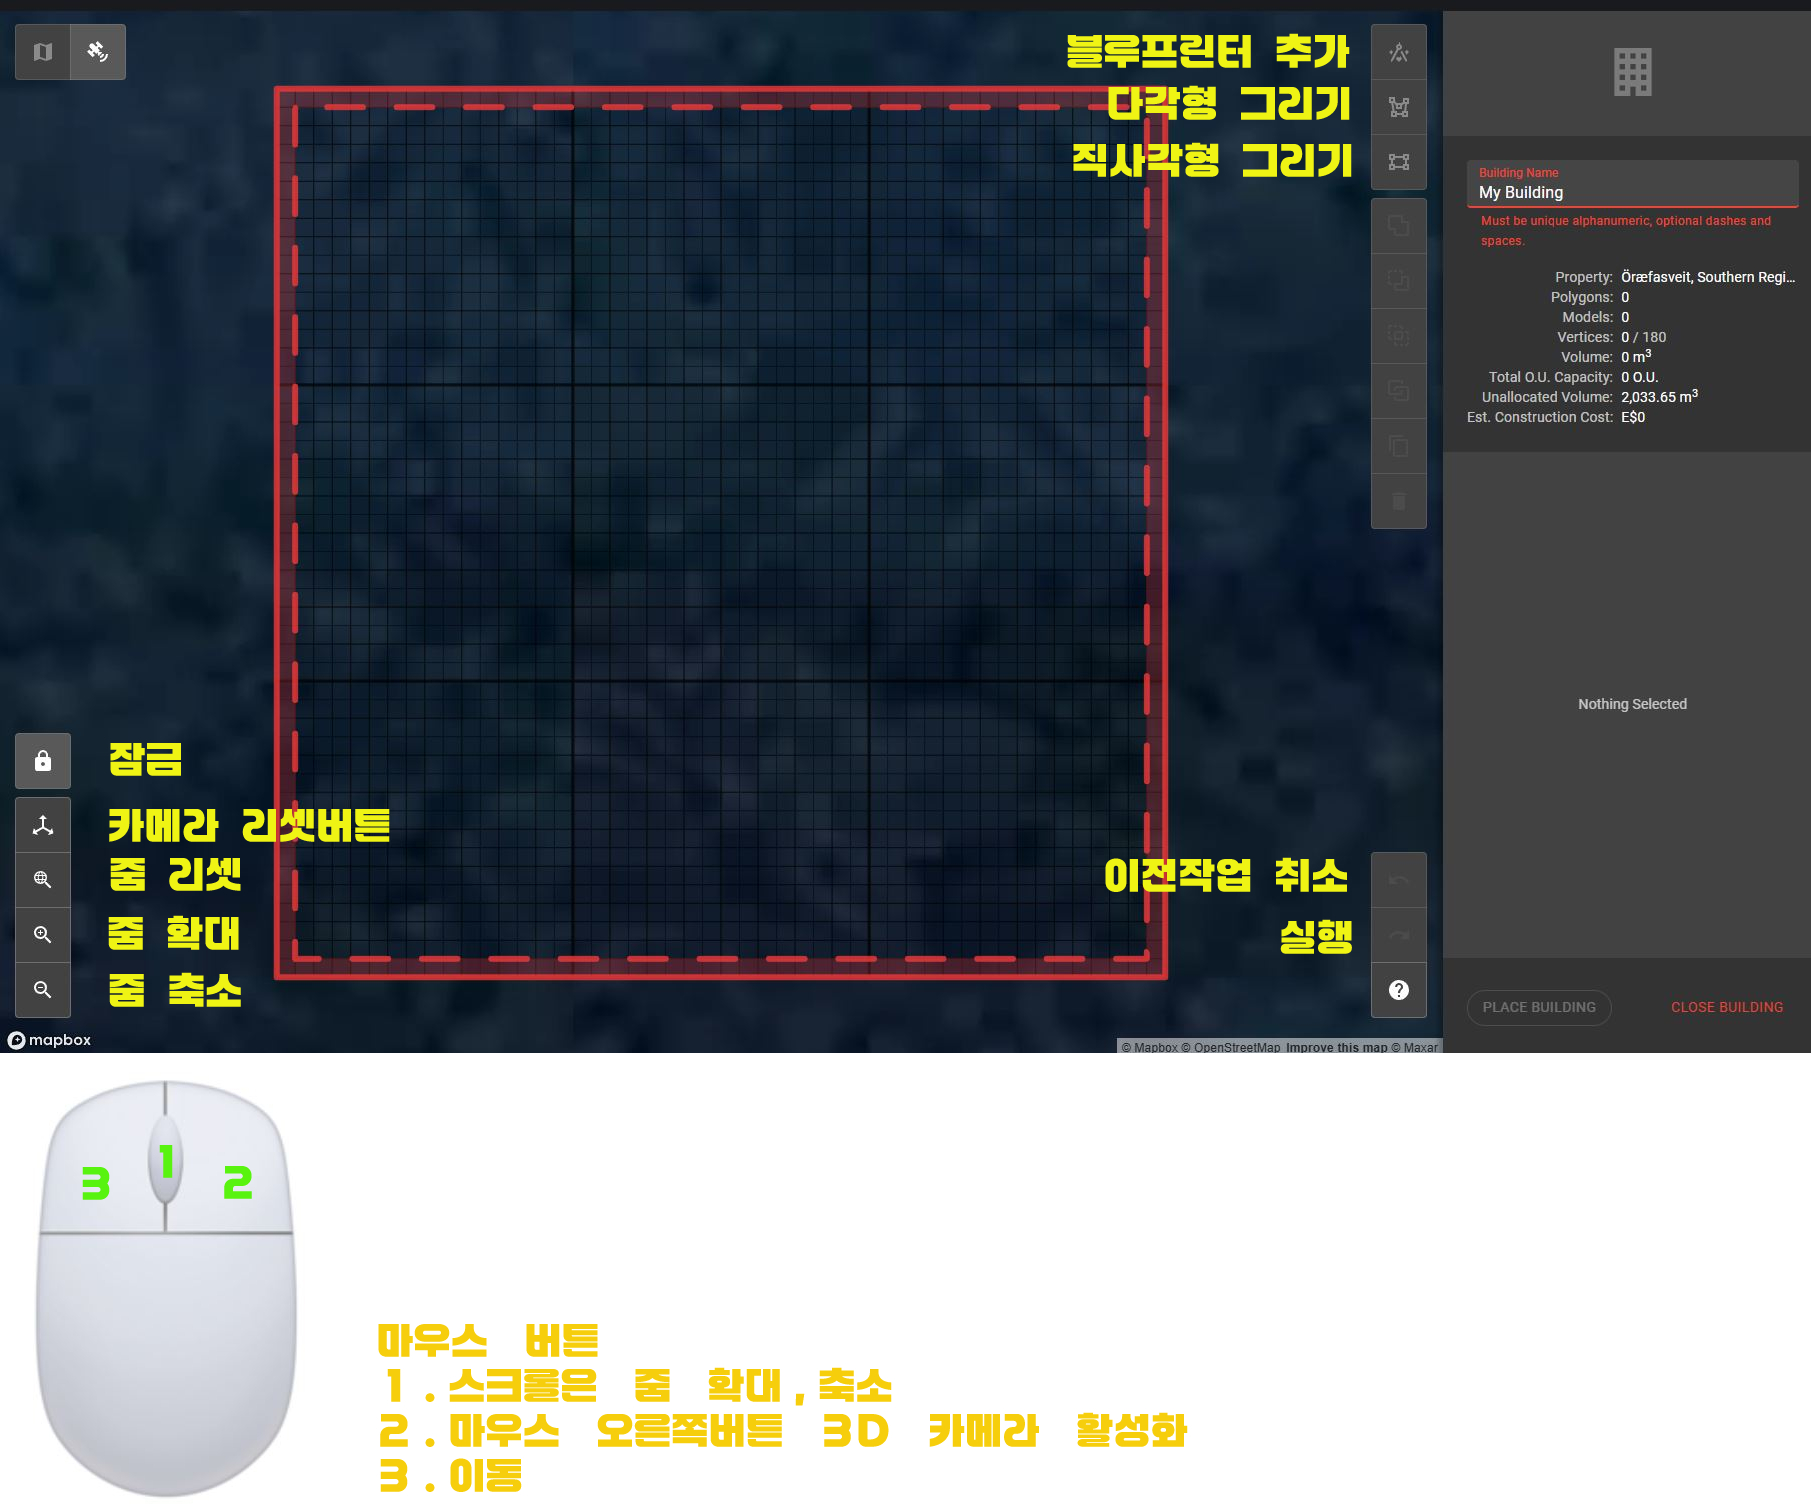Click the PLACE BUILDING button
Viewport: 1811px width, 1505px height.
[x=1539, y=1007]
